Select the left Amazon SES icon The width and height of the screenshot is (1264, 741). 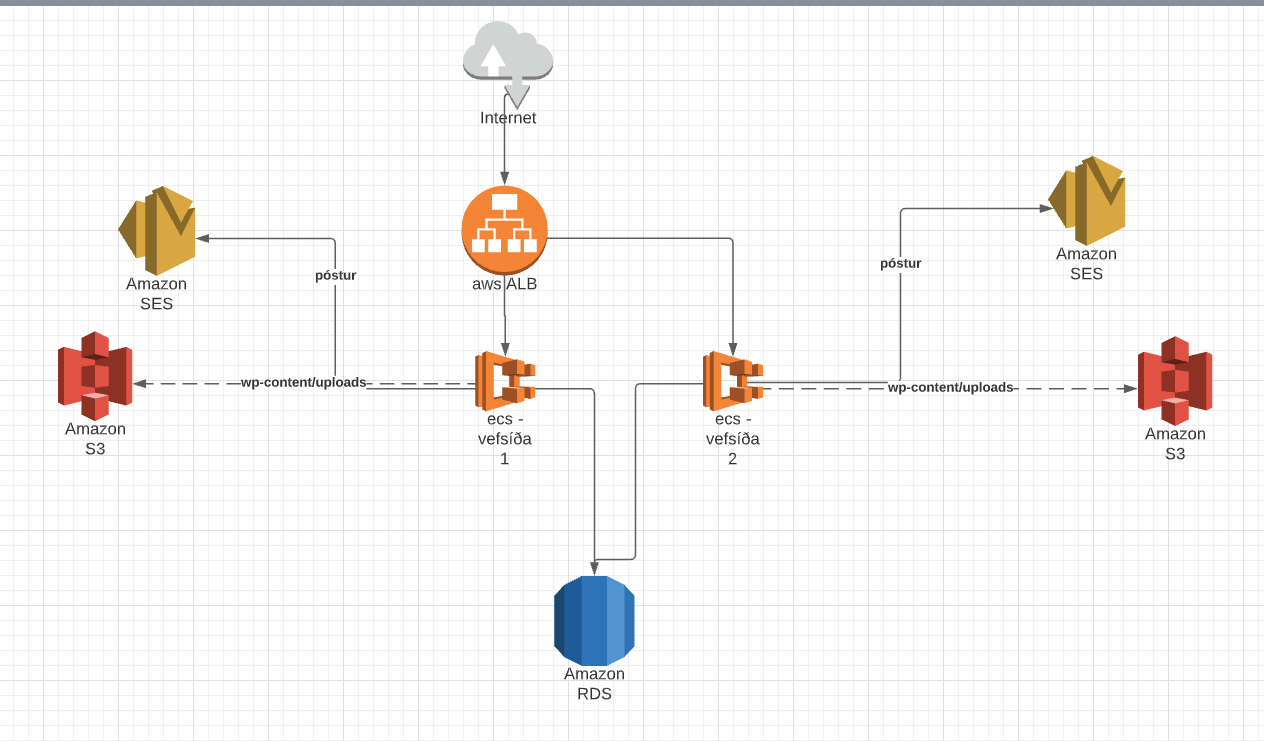[156, 231]
